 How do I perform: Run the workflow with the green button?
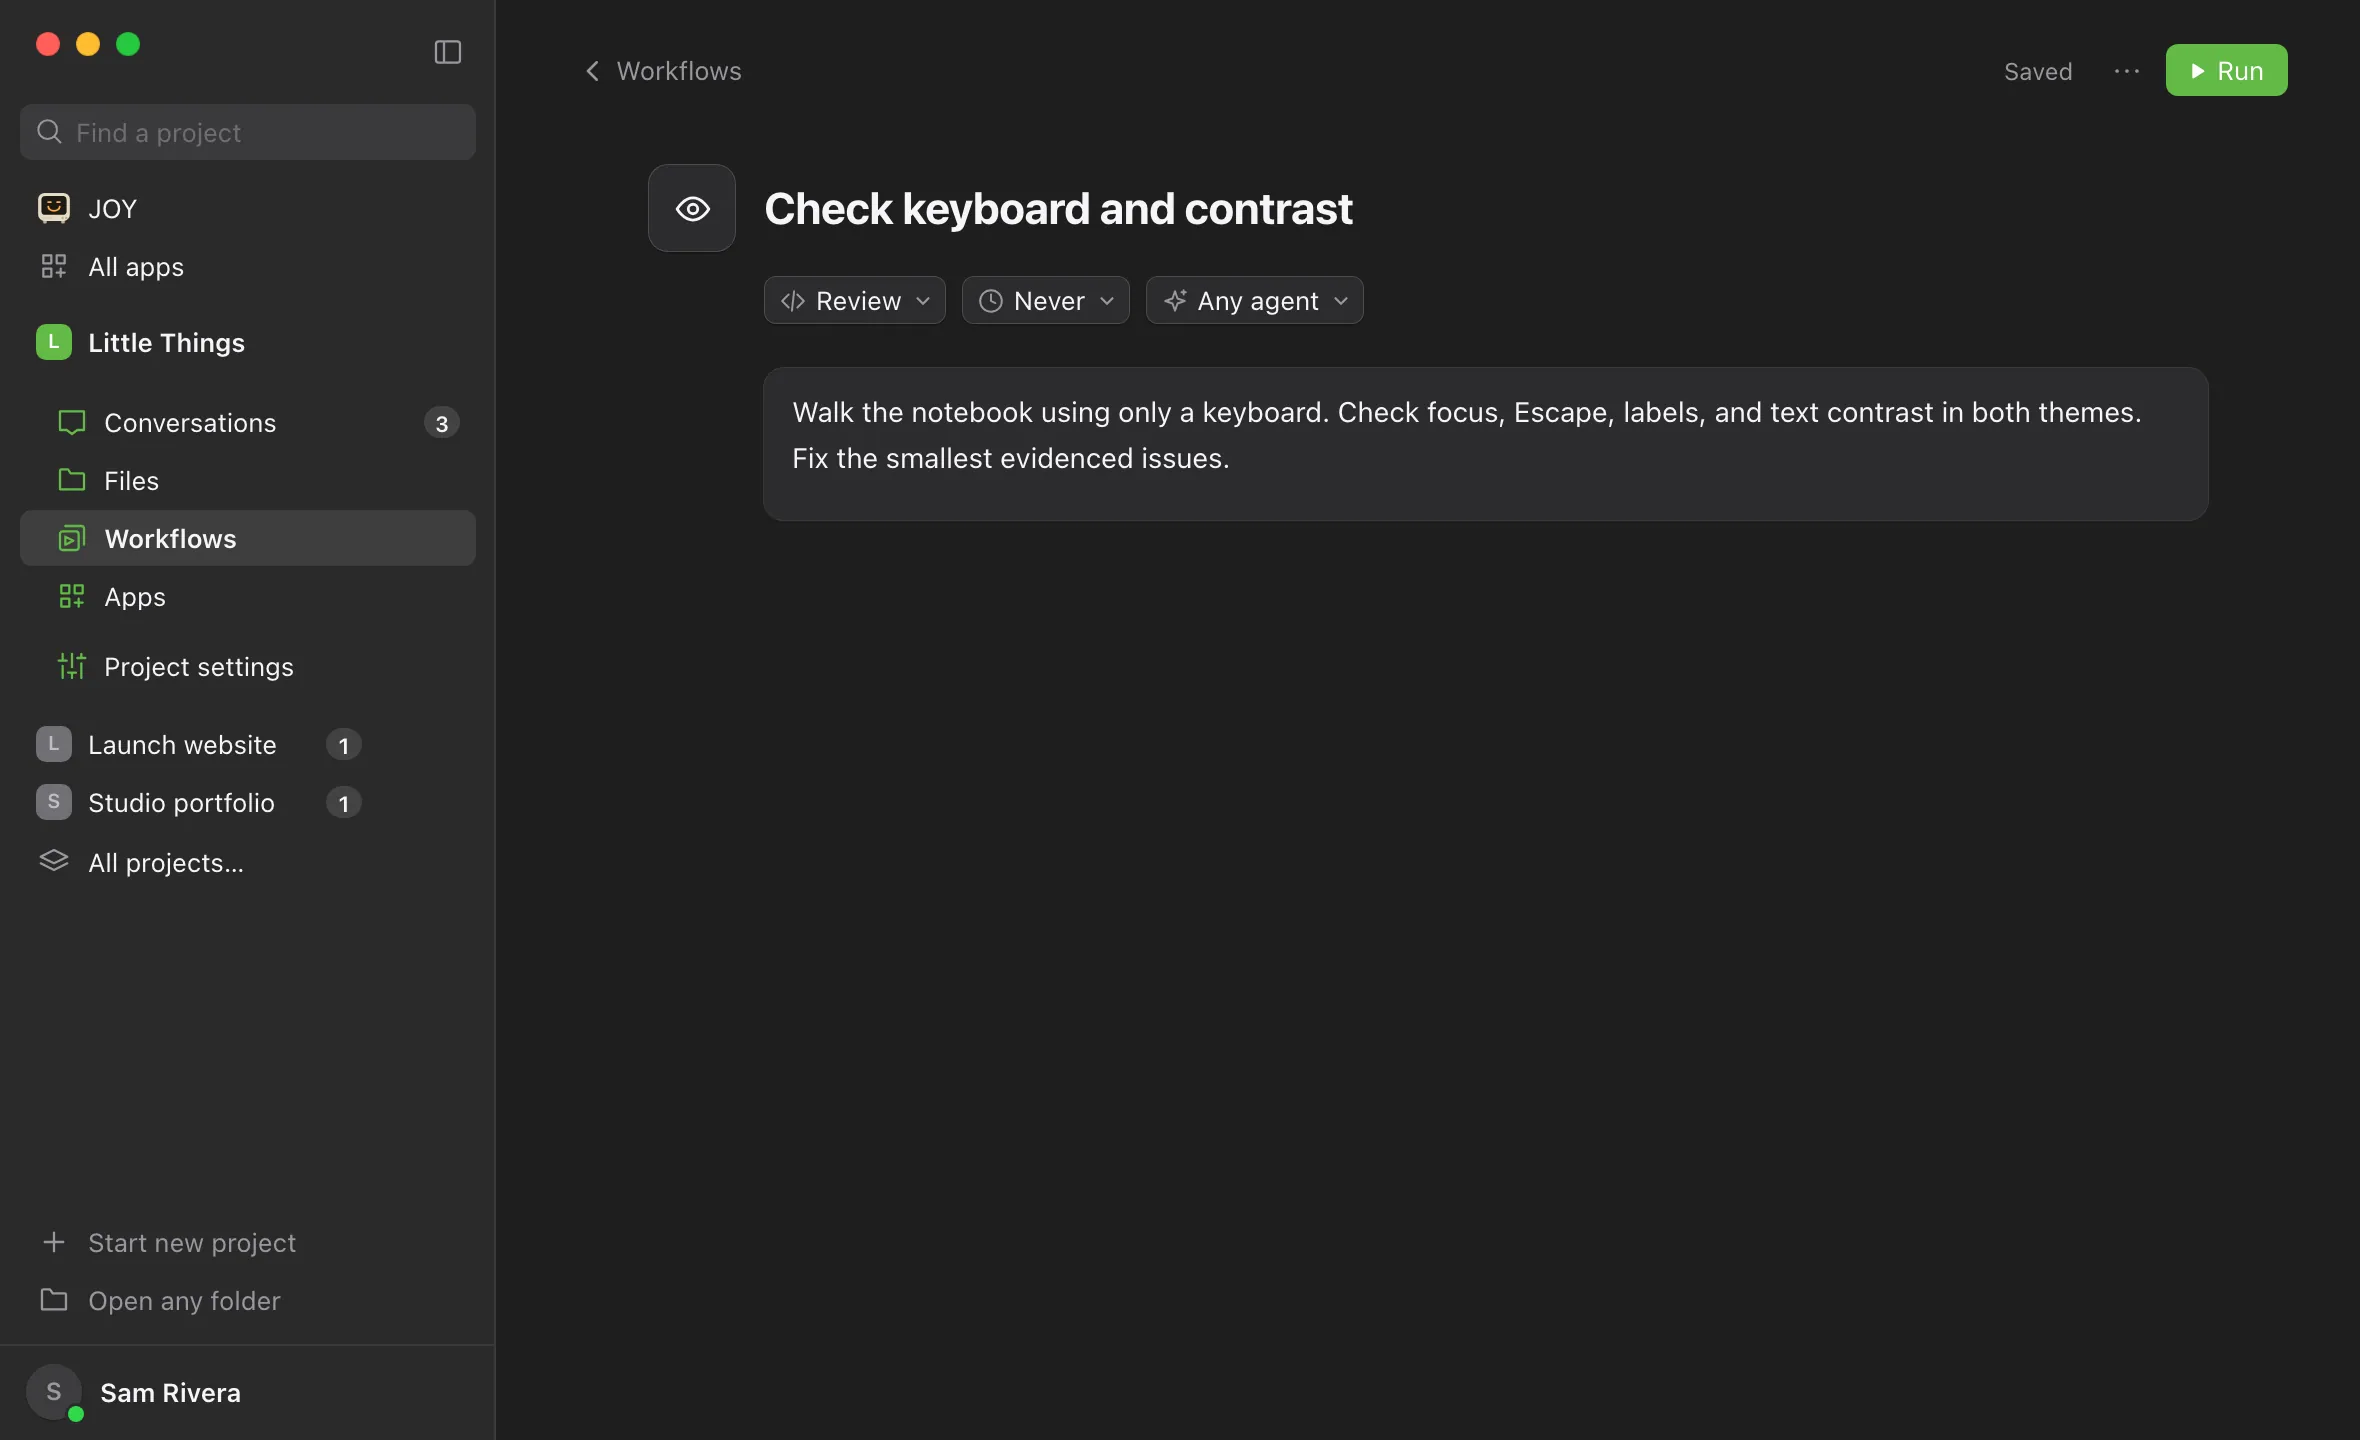2226,70
